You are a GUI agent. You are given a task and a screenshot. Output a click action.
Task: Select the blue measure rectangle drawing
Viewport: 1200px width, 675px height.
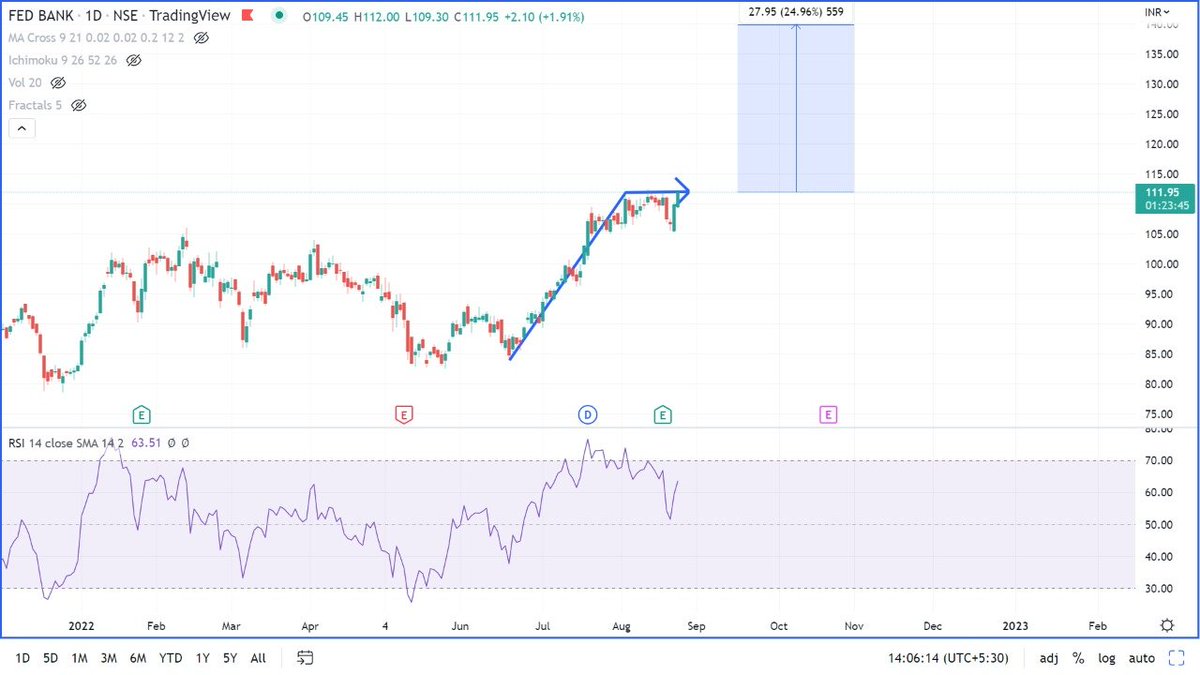tap(796, 108)
